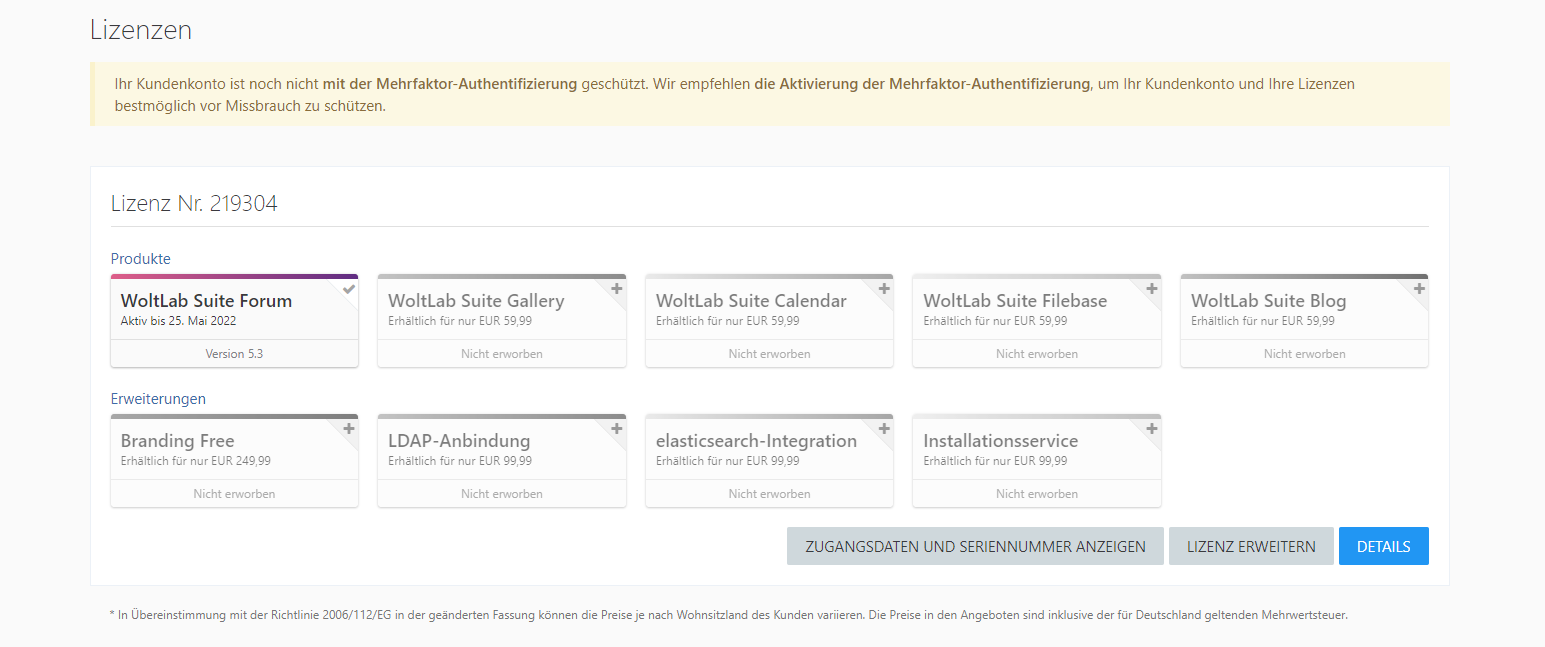Open the Details button
The width and height of the screenshot is (1545, 647).
coord(1383,546)
